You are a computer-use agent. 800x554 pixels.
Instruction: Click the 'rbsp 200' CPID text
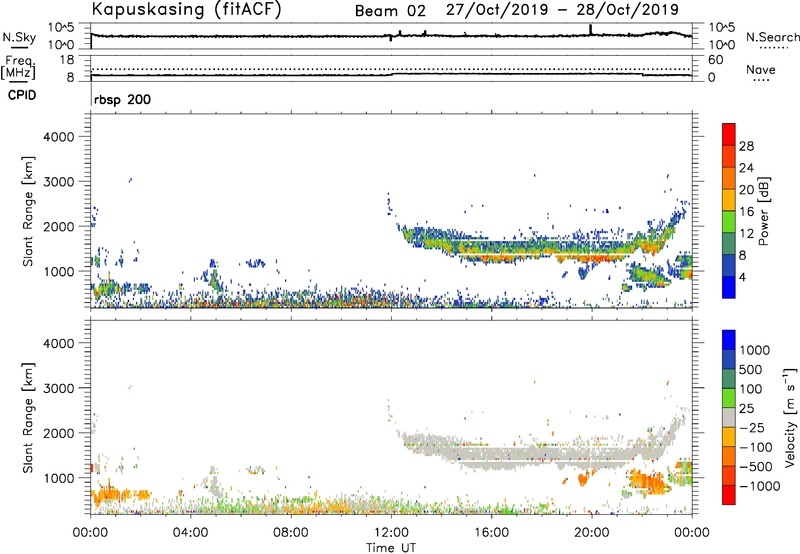(122, 99)
